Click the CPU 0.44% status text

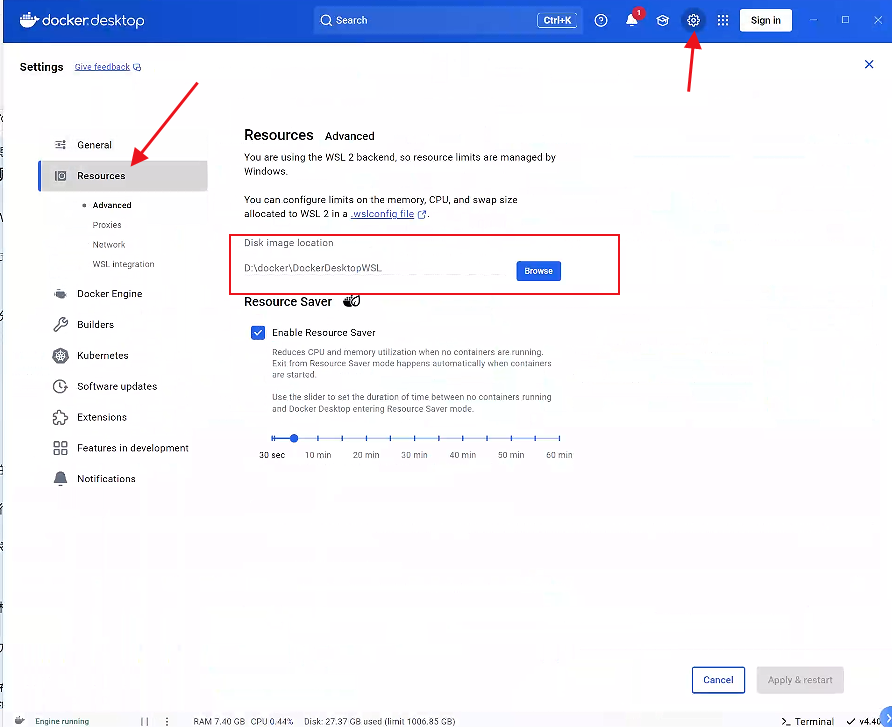click(x=272, y=721)
